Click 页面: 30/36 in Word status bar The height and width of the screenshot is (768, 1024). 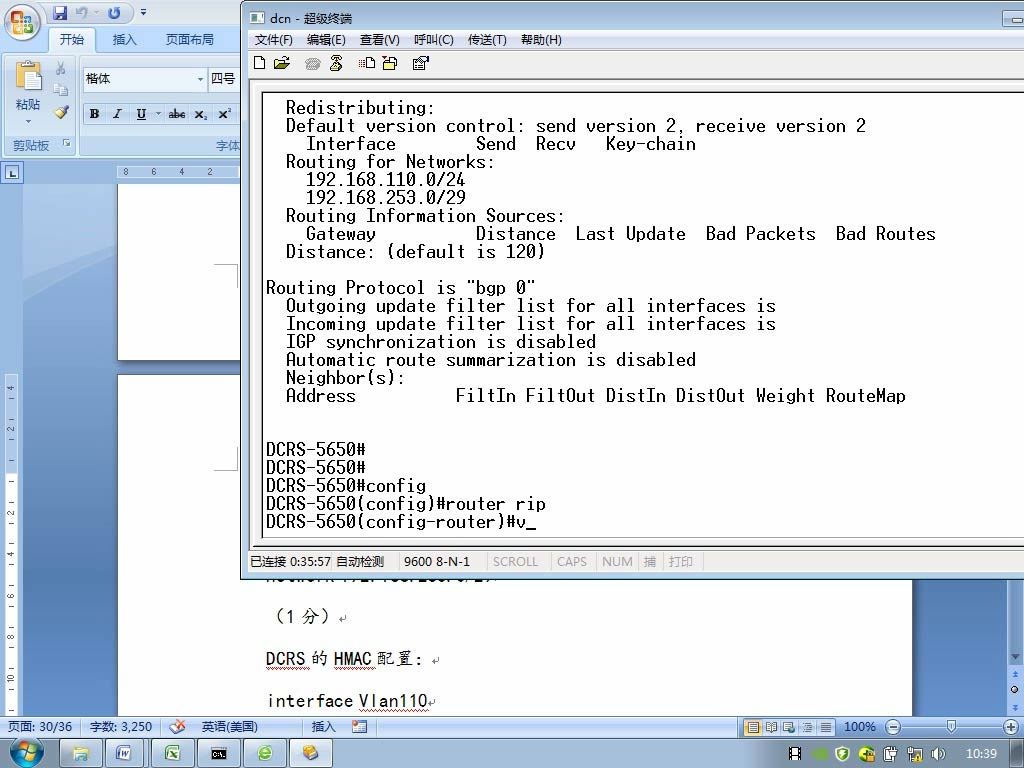39,726
